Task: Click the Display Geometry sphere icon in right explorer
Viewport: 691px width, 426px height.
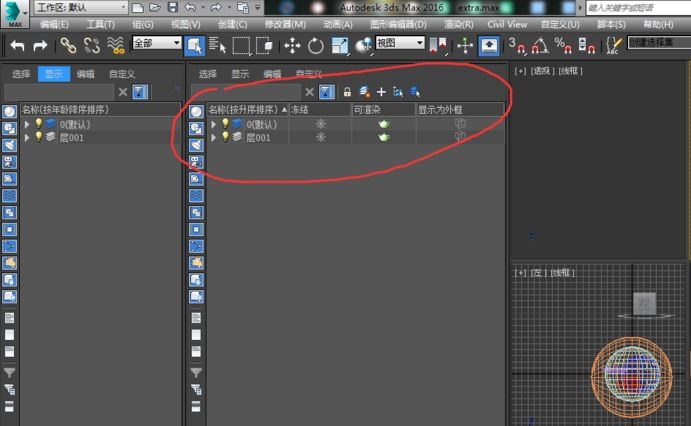Action: [x=196, y=111]
